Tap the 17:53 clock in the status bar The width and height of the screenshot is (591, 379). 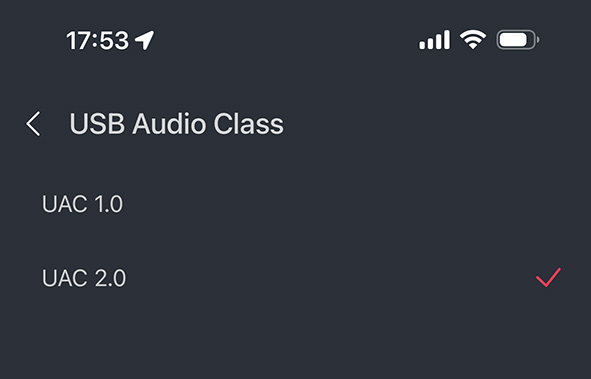[x=98, y=40]
